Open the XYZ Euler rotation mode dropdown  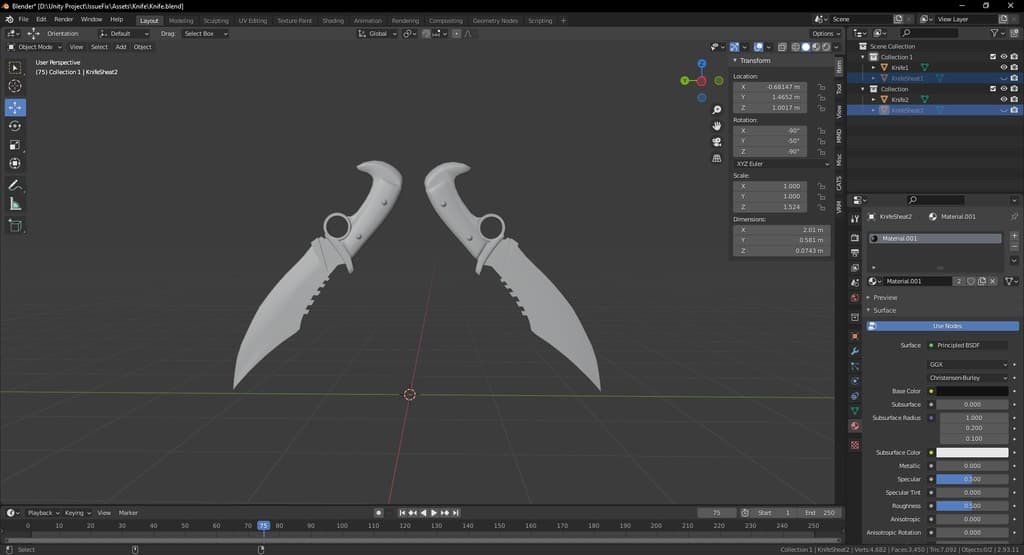click(781, 163)
